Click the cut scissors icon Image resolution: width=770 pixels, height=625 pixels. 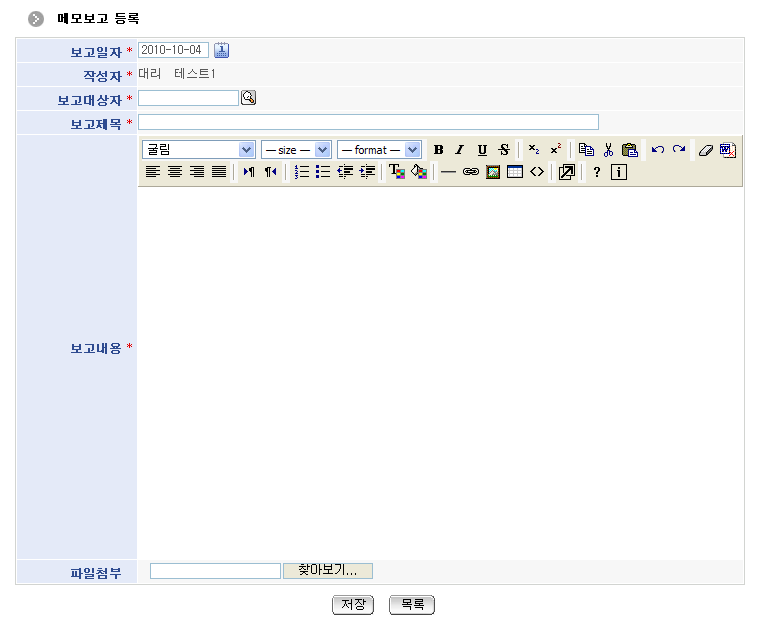[x=607, y=150]
